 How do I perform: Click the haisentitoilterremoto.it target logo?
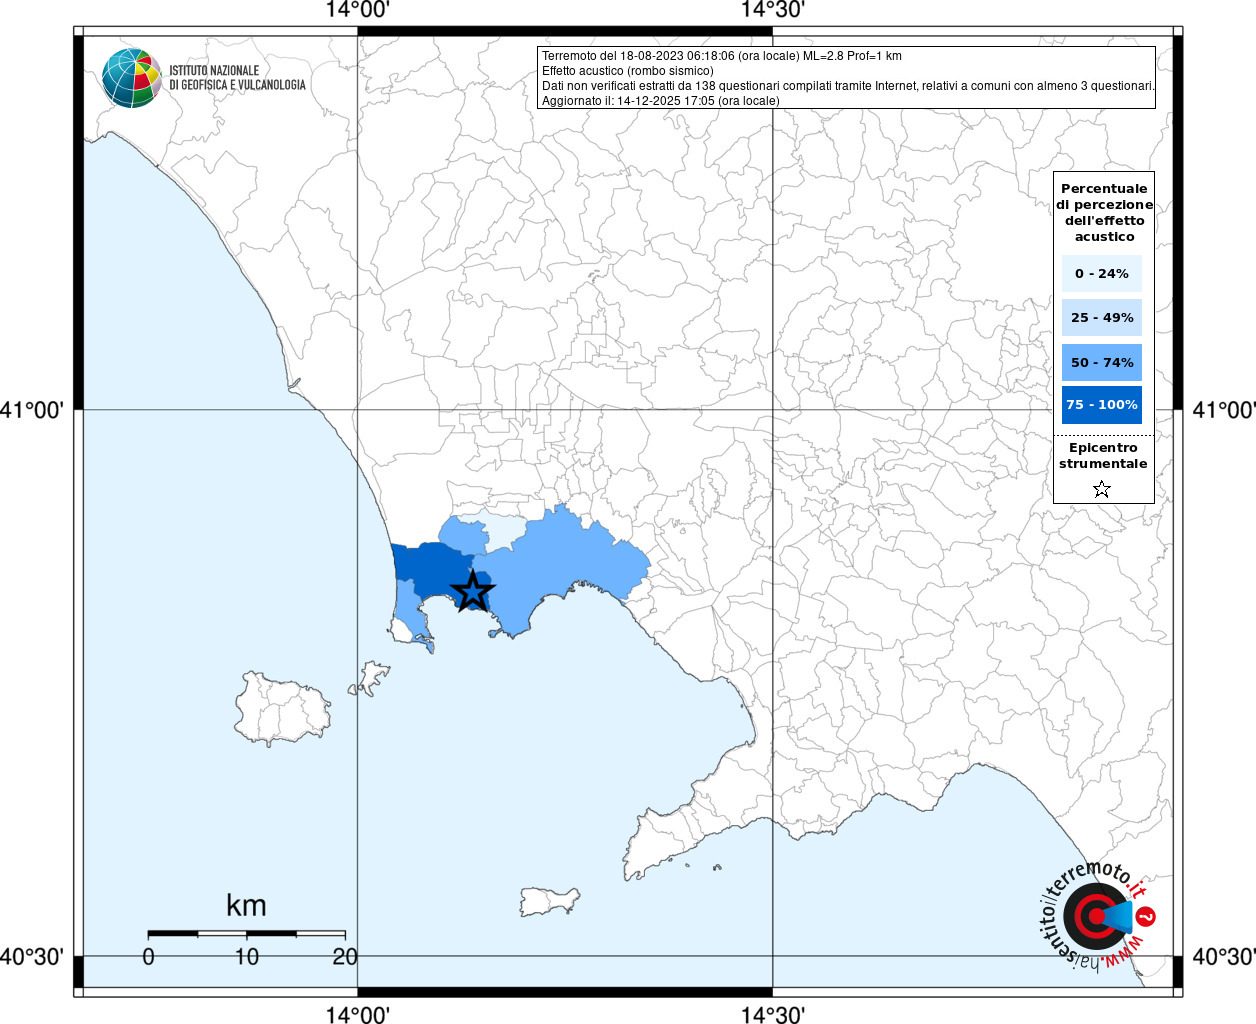[x=1096, y=915]
